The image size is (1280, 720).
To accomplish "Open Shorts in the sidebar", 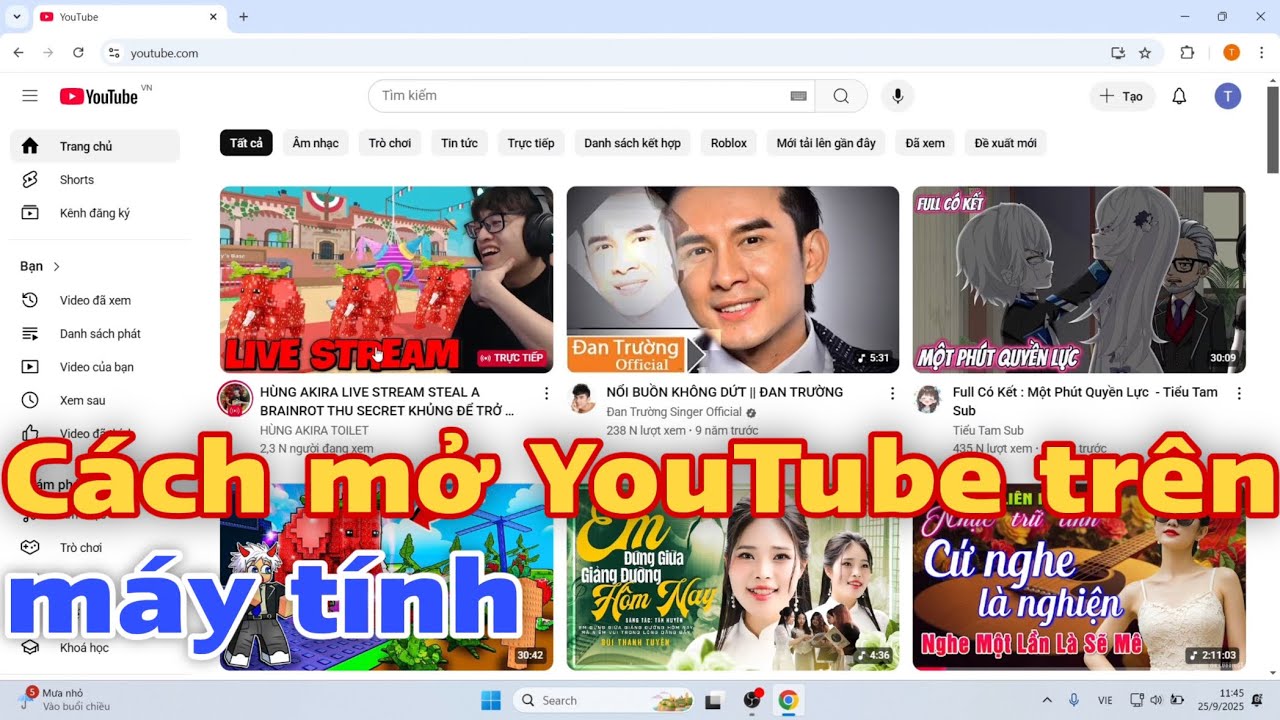I will [95, 180].
